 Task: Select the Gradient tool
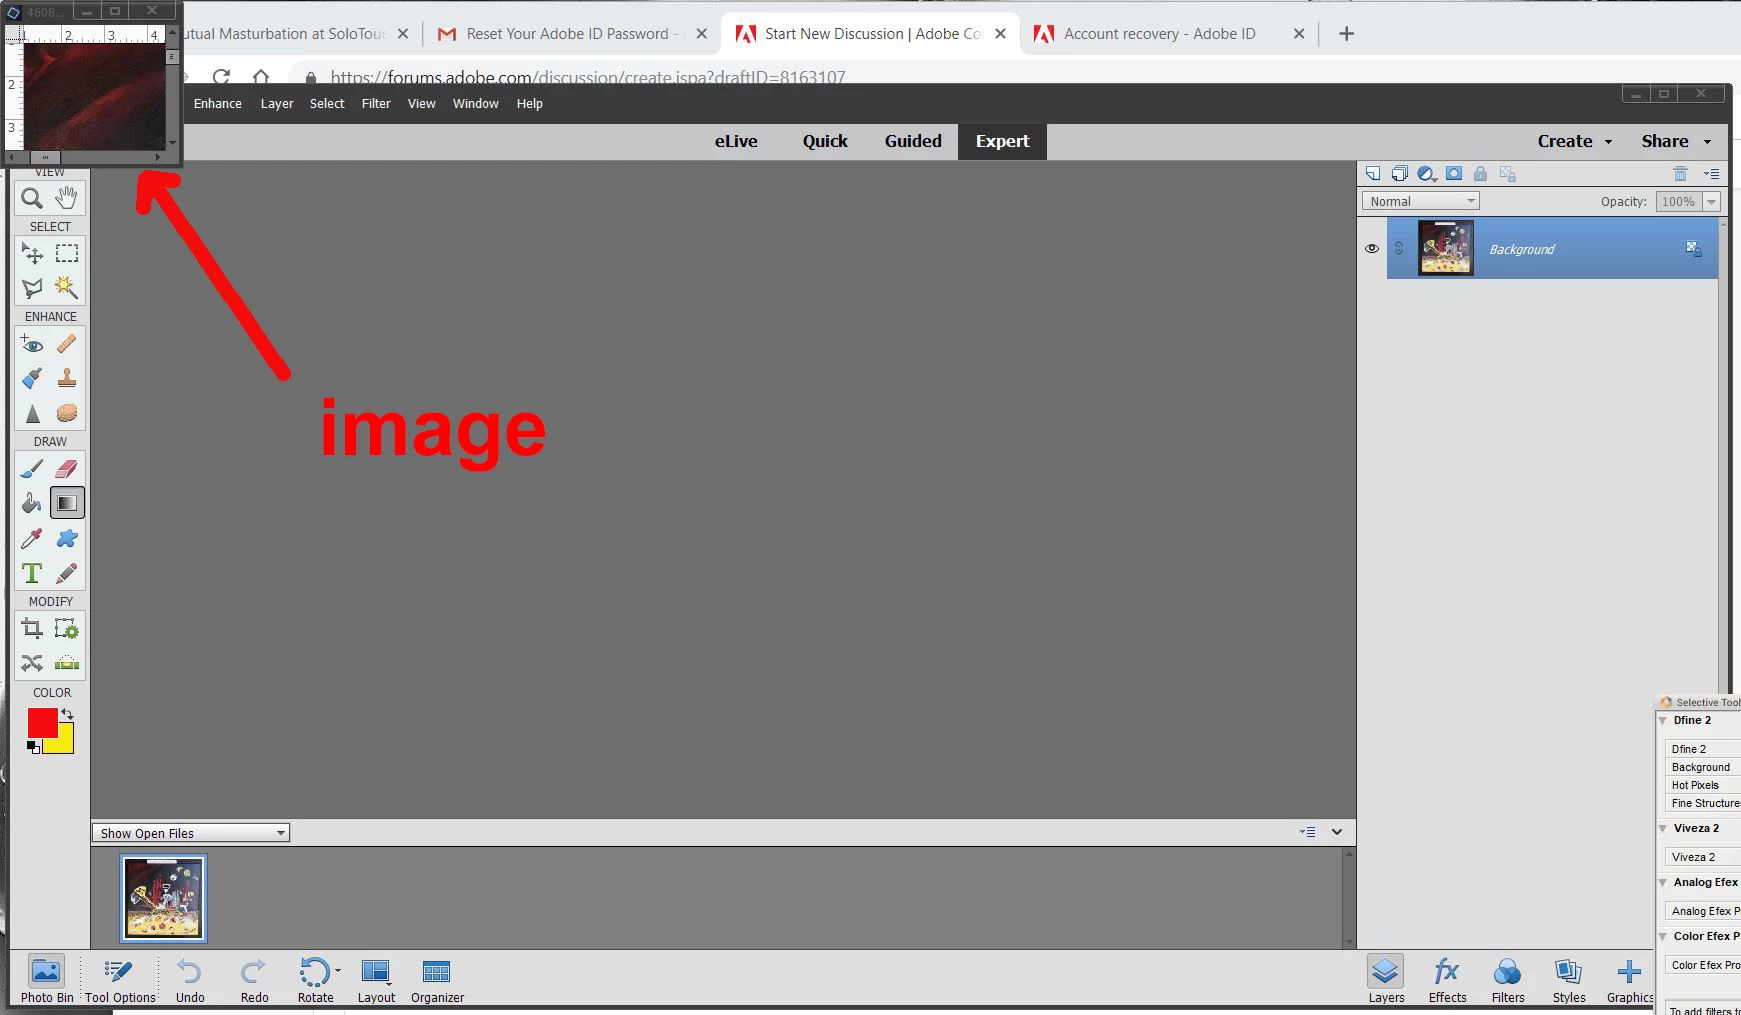[67, 503]
